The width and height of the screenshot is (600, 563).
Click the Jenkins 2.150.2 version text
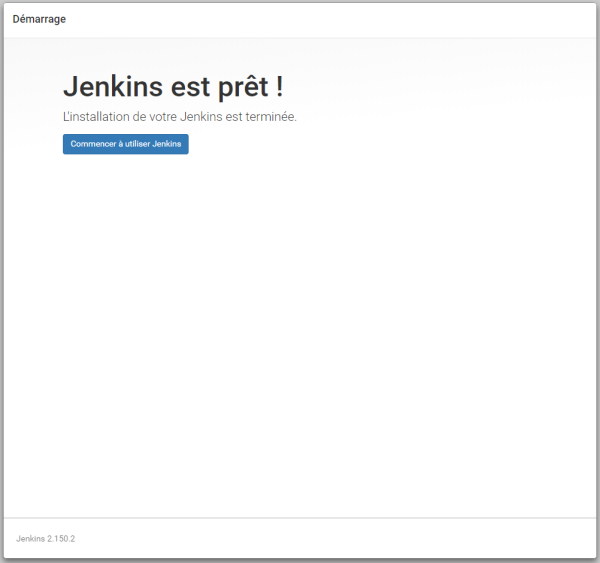[46, 539]
